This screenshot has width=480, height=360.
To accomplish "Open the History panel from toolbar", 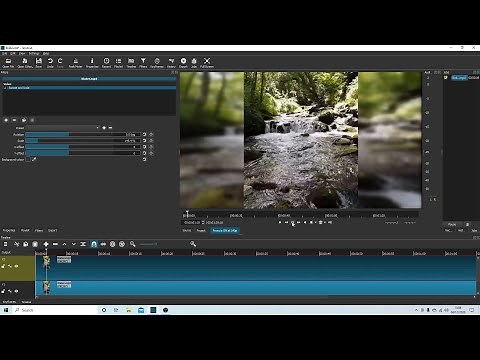I will point(171,62).
